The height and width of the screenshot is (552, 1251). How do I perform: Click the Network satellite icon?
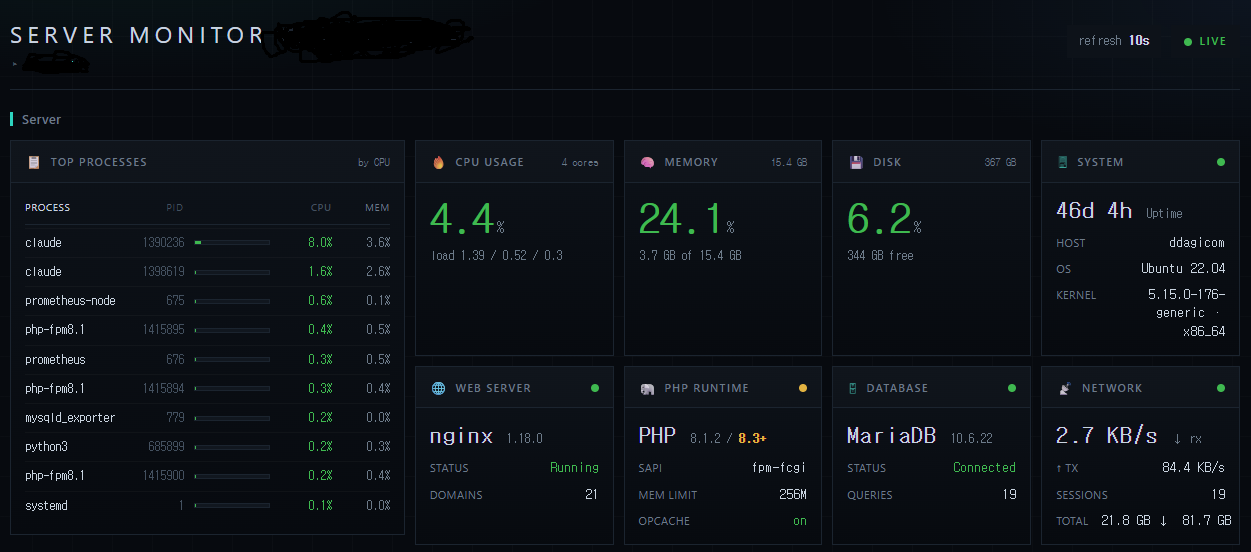tap(1063, 388)
